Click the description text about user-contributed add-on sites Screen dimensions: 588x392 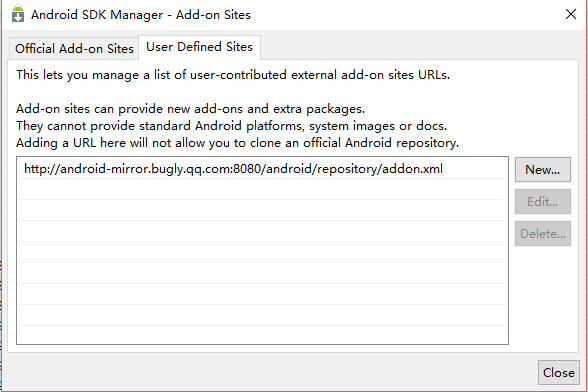[233, 75]
